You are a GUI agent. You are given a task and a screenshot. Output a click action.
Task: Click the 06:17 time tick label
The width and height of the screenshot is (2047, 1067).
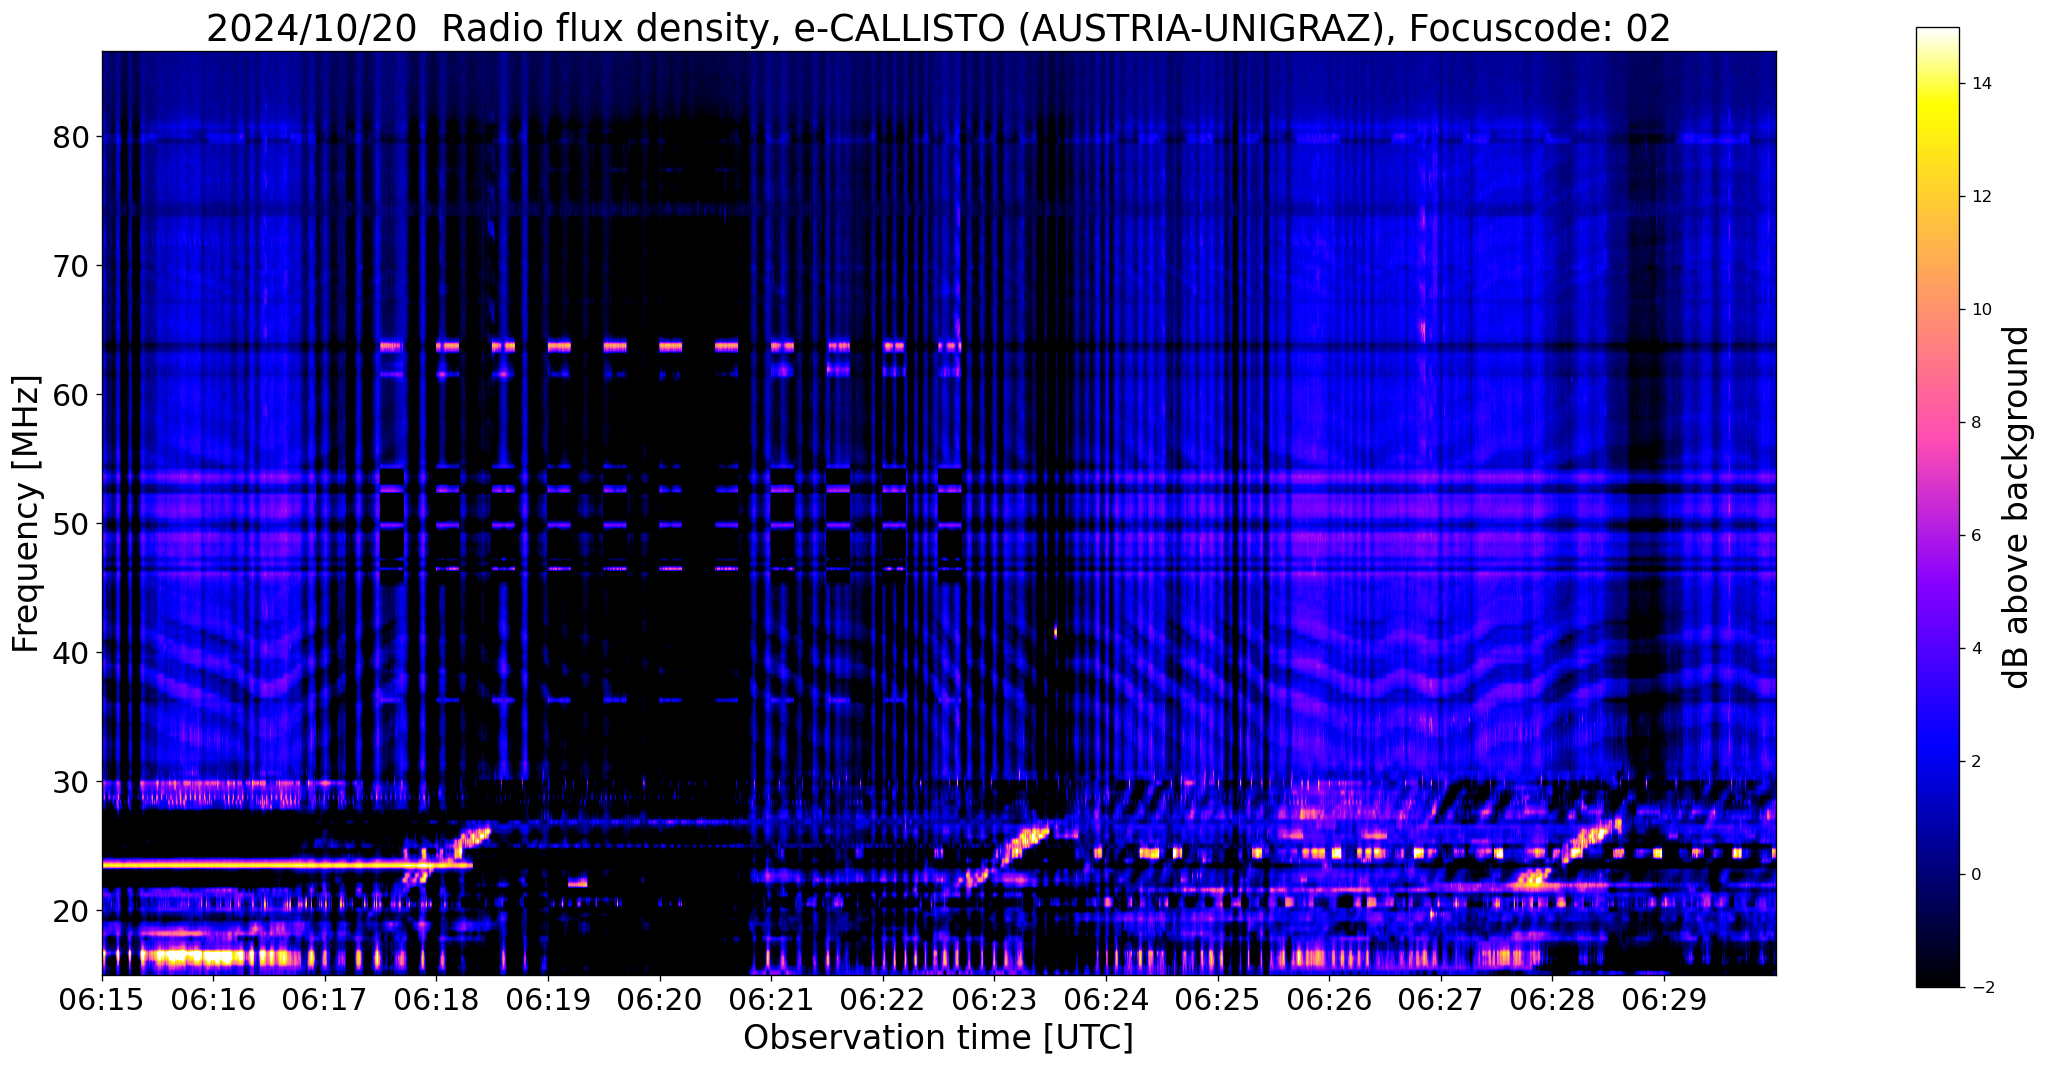325,999
